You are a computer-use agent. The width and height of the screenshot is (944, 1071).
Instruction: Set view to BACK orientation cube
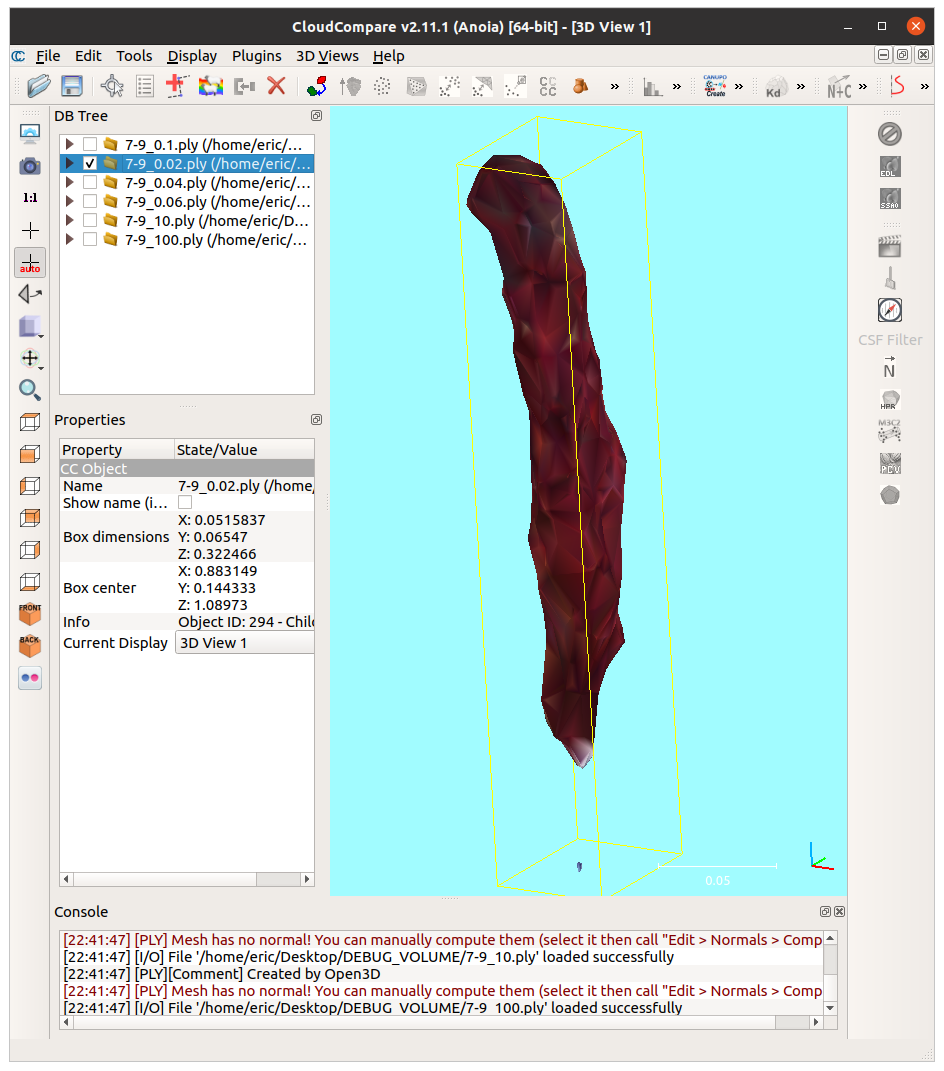(x=29, y=645)
